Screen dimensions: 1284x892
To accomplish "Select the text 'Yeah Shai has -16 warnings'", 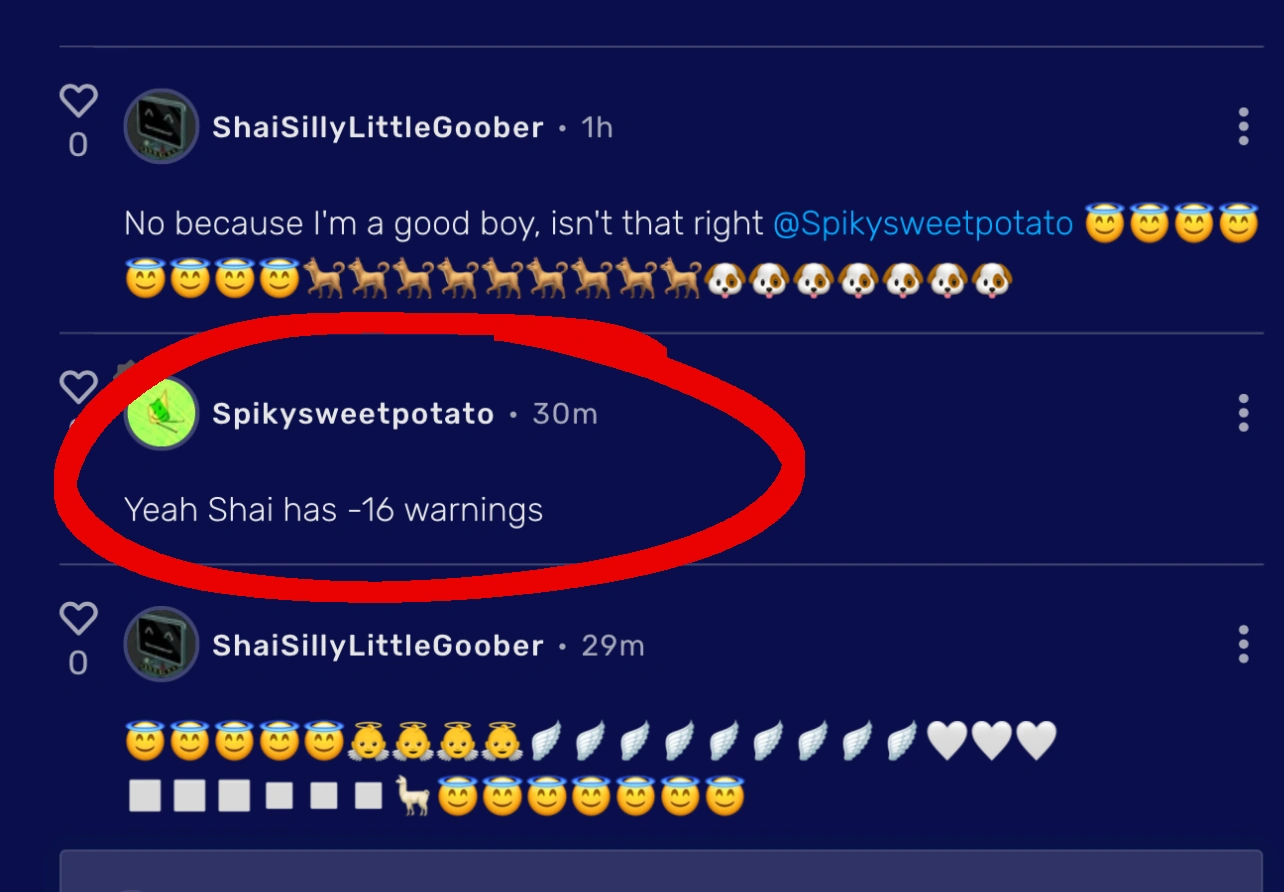I will pyautogui.click(x=334, y=510).
